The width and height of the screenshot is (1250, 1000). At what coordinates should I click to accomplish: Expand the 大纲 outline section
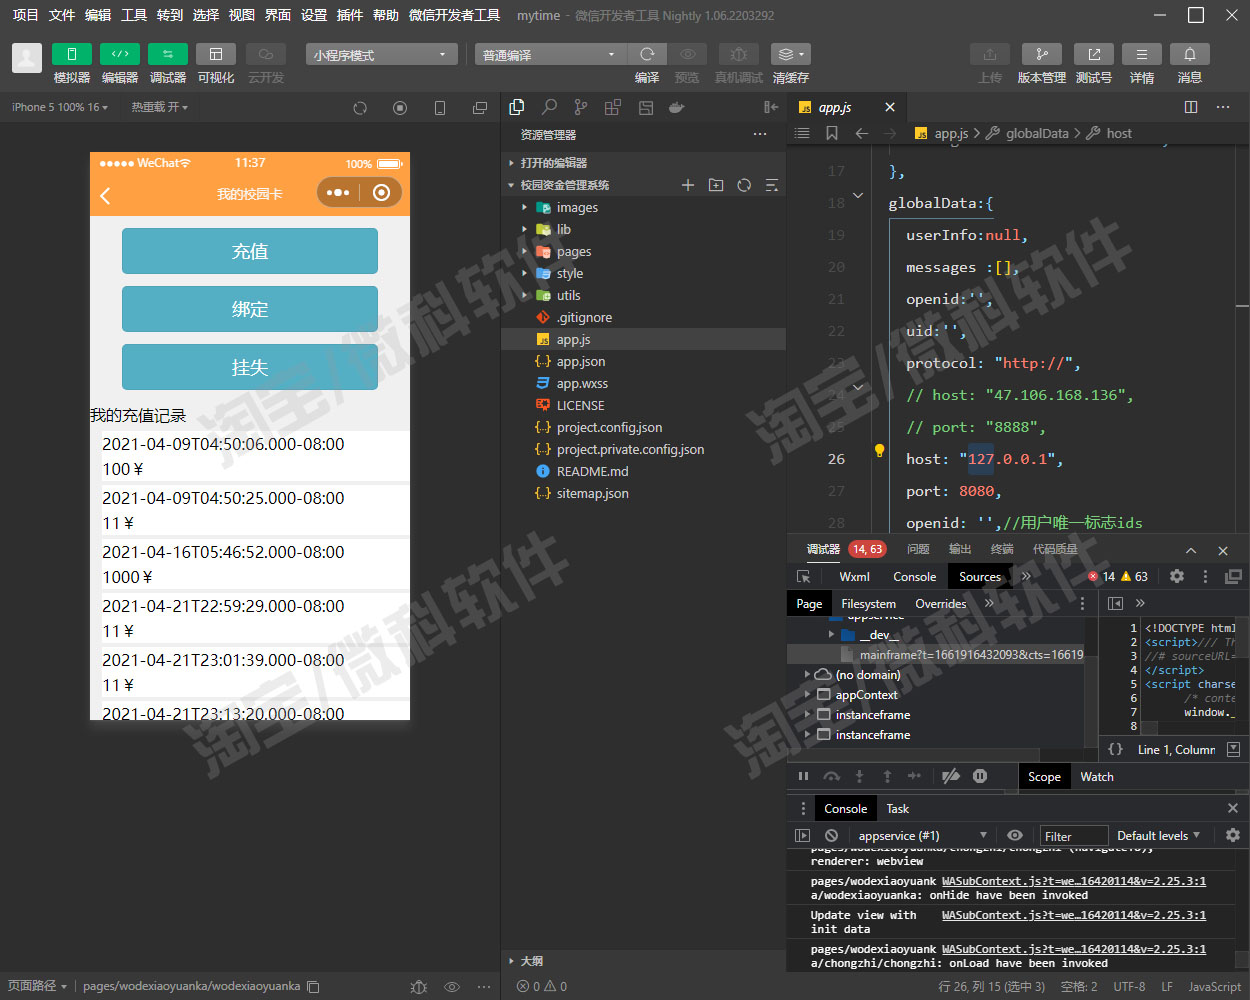[644, 961]
